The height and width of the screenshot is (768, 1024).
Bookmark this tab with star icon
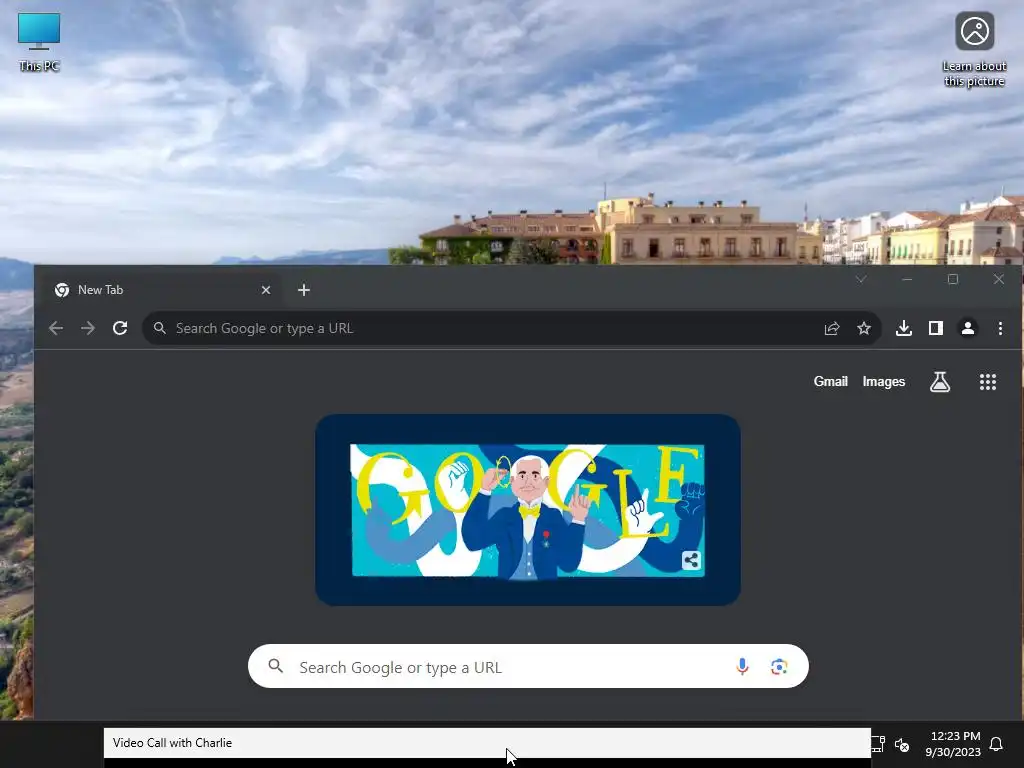863,328
